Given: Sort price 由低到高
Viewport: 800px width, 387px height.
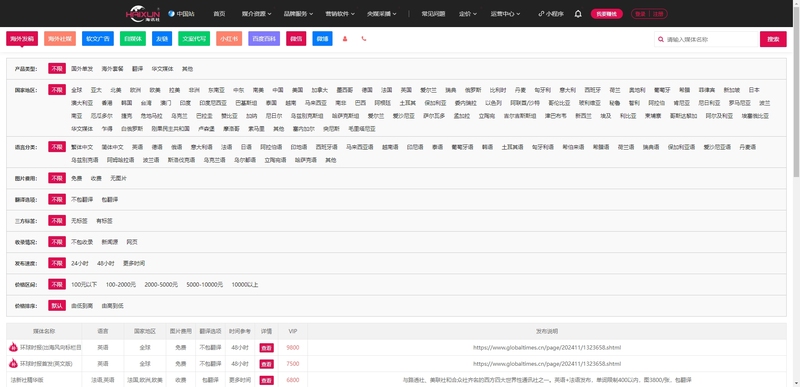Looking at the screenshot, I should tap(82, 306).
